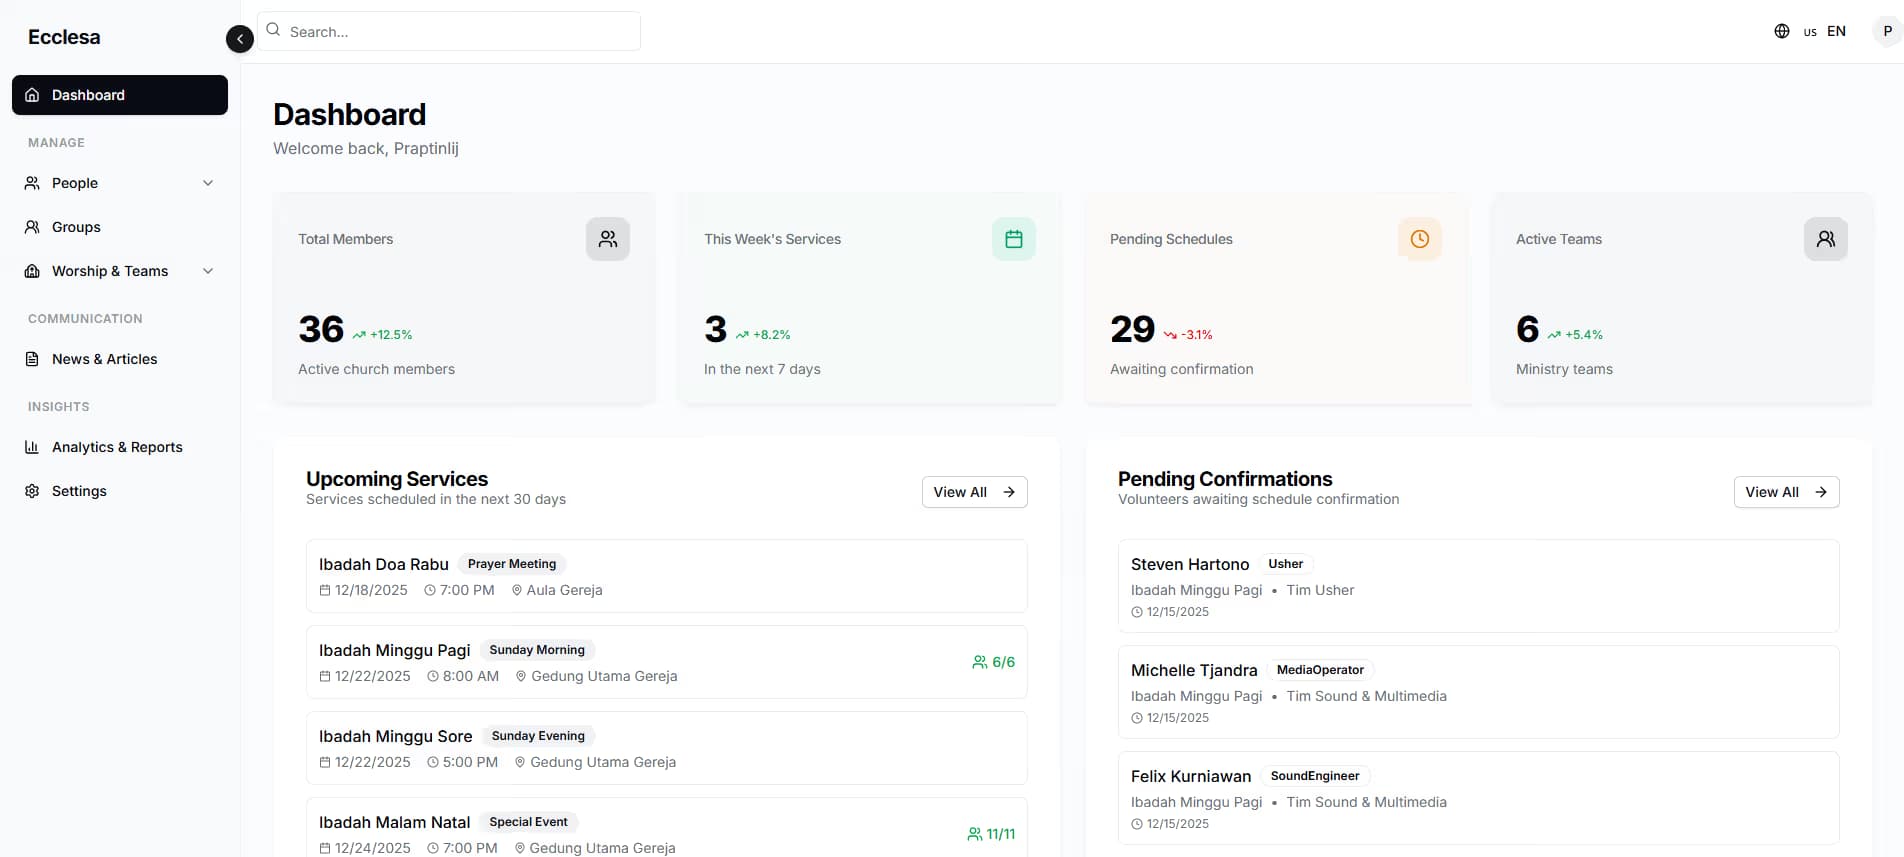
Task: Click the Pending Schedules clock icon
Action: (1420, 239)
